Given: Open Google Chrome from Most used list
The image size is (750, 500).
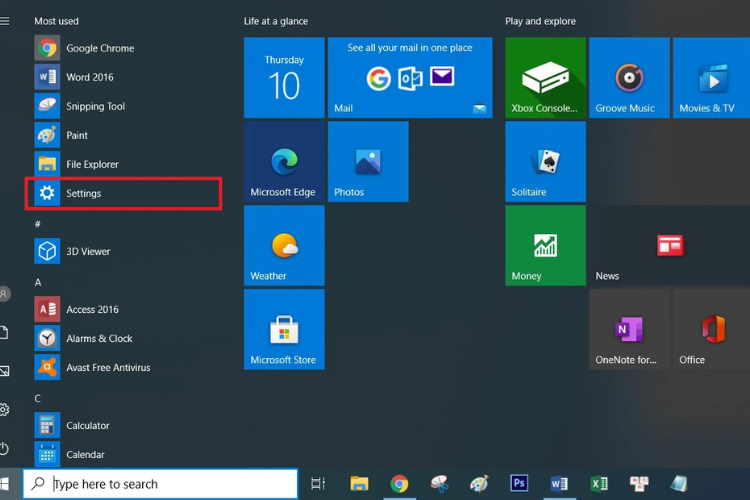Looking at the screenshot, I should pyautogui.click(x=123, y=48).
